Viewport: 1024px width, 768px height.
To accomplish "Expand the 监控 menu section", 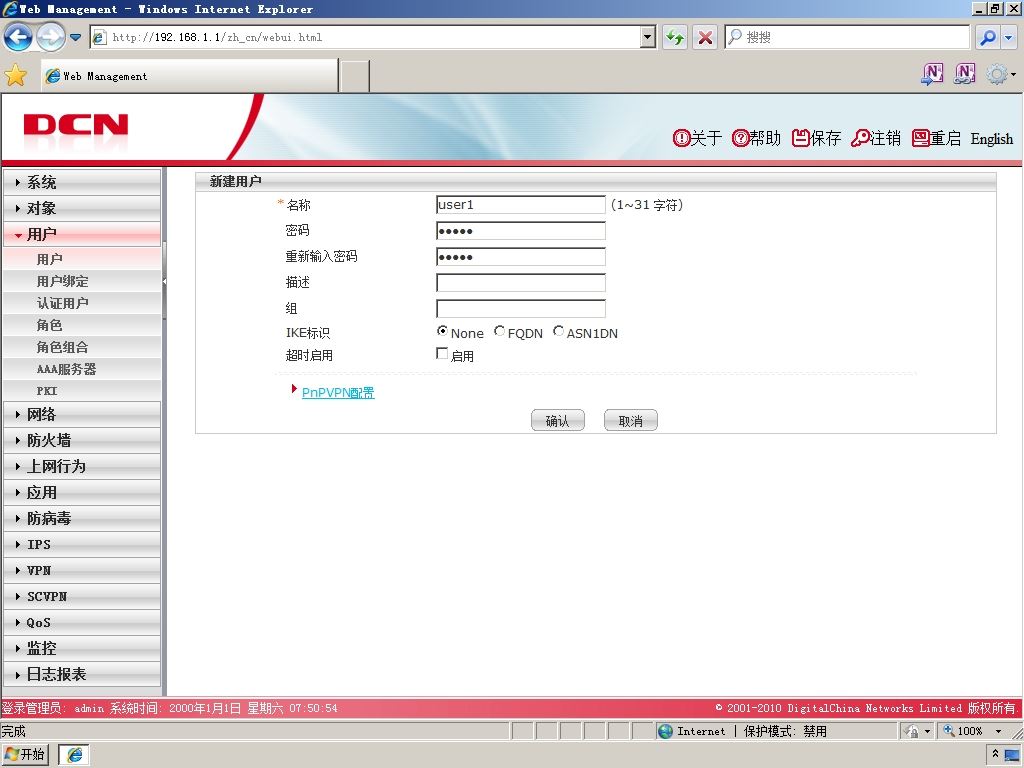I will [82, 648].
